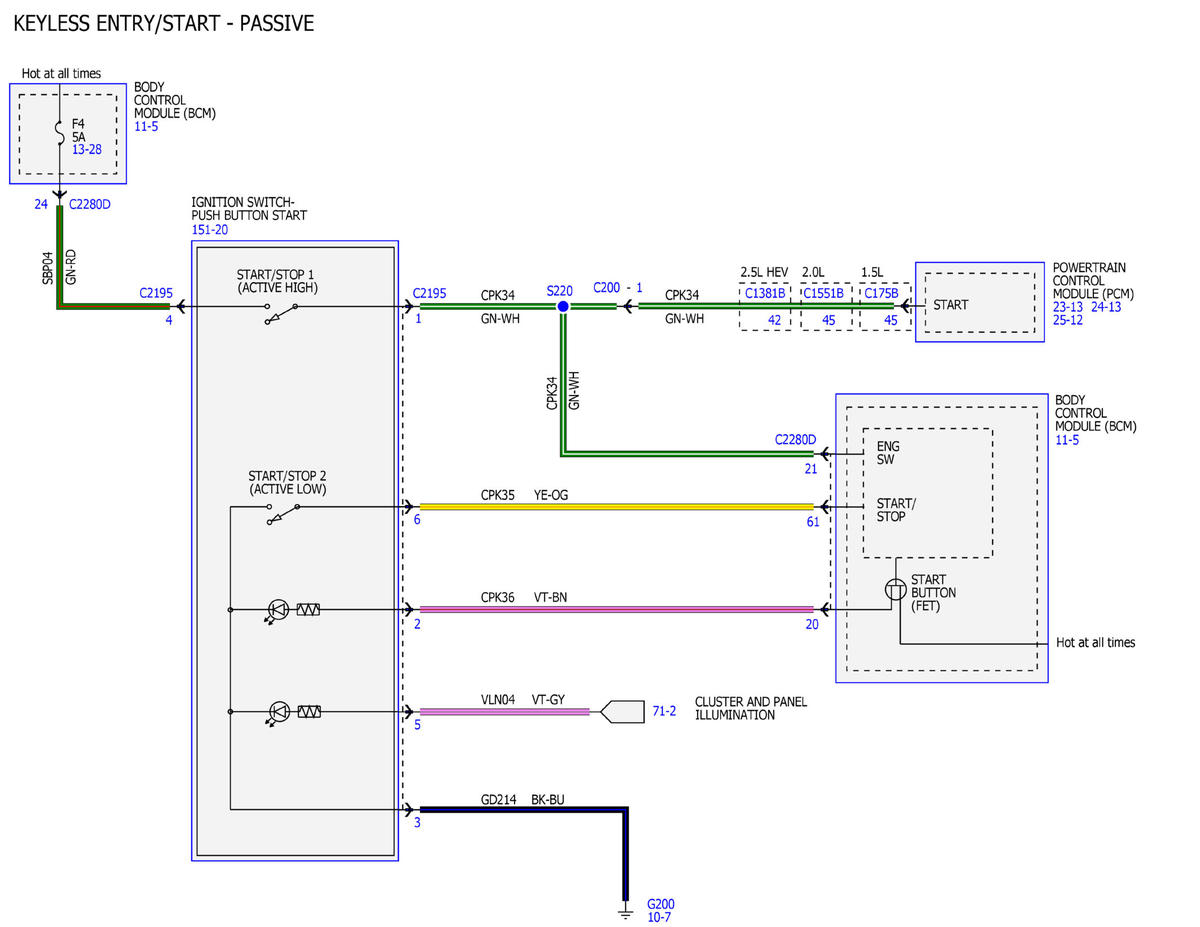The height and width of the screenshot is (927, 1200).
Task: Select the S220 splice dot
Action: 563,307
